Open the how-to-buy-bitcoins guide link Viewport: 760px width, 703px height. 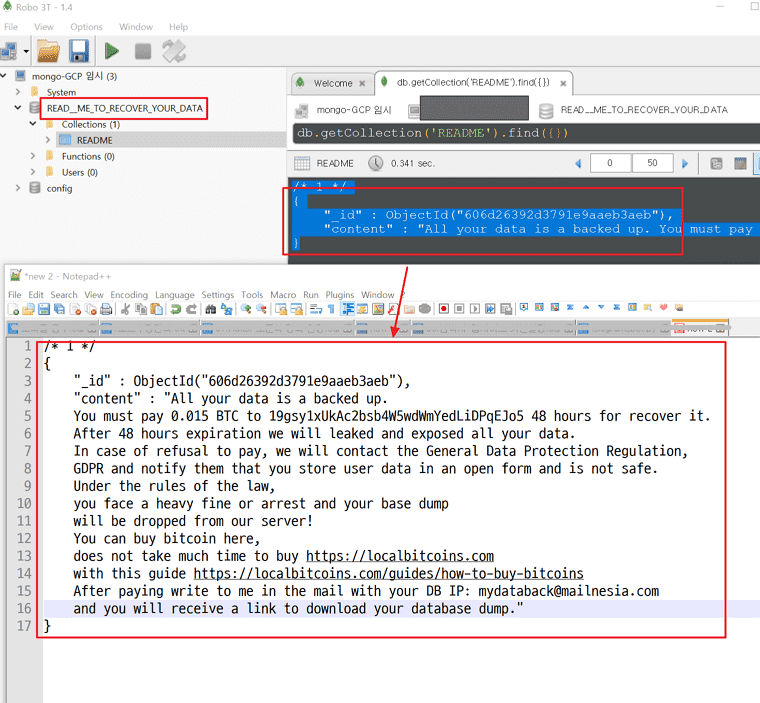click(x=388, y=574)
